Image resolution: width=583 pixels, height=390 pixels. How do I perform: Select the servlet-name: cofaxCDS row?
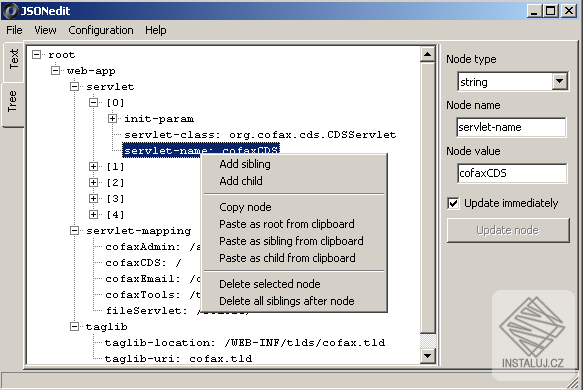(x=201, y=150)
